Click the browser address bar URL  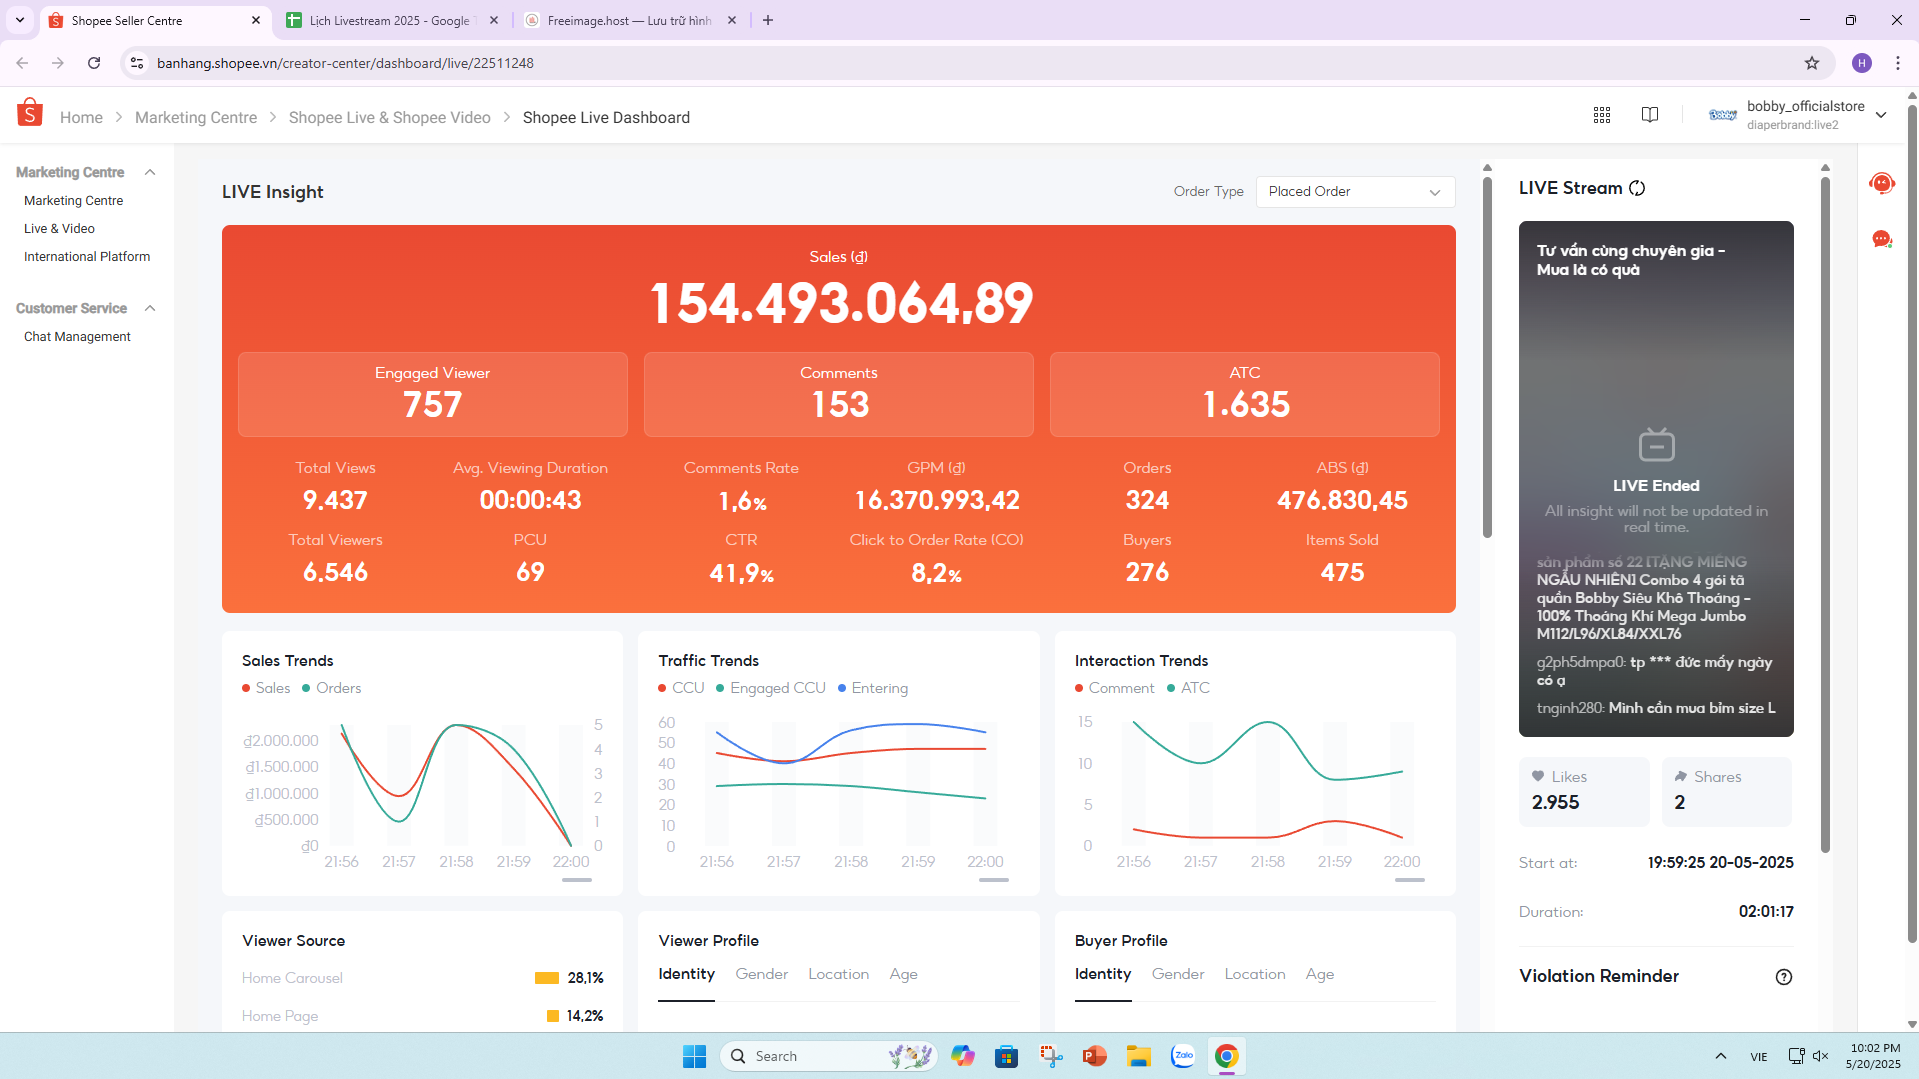tap(345, 63)
